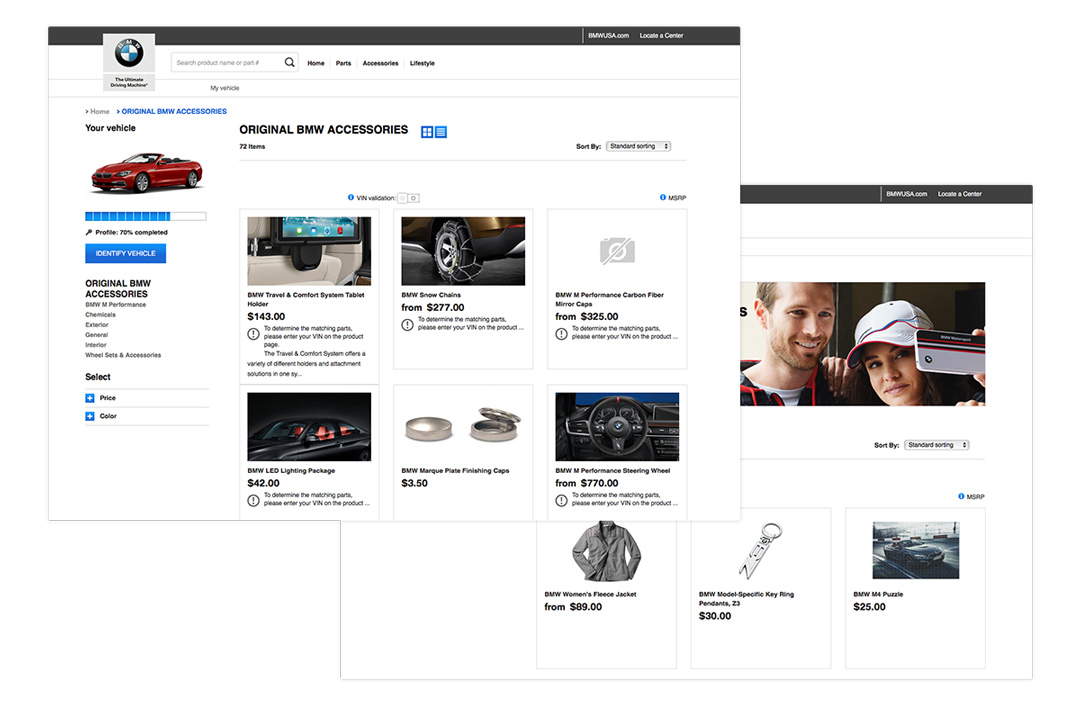Click the ORIGINAL BMW ACCESSORIES breadcrumb
This screenshot has width=1080, height=720.
(x=174, y=112)
